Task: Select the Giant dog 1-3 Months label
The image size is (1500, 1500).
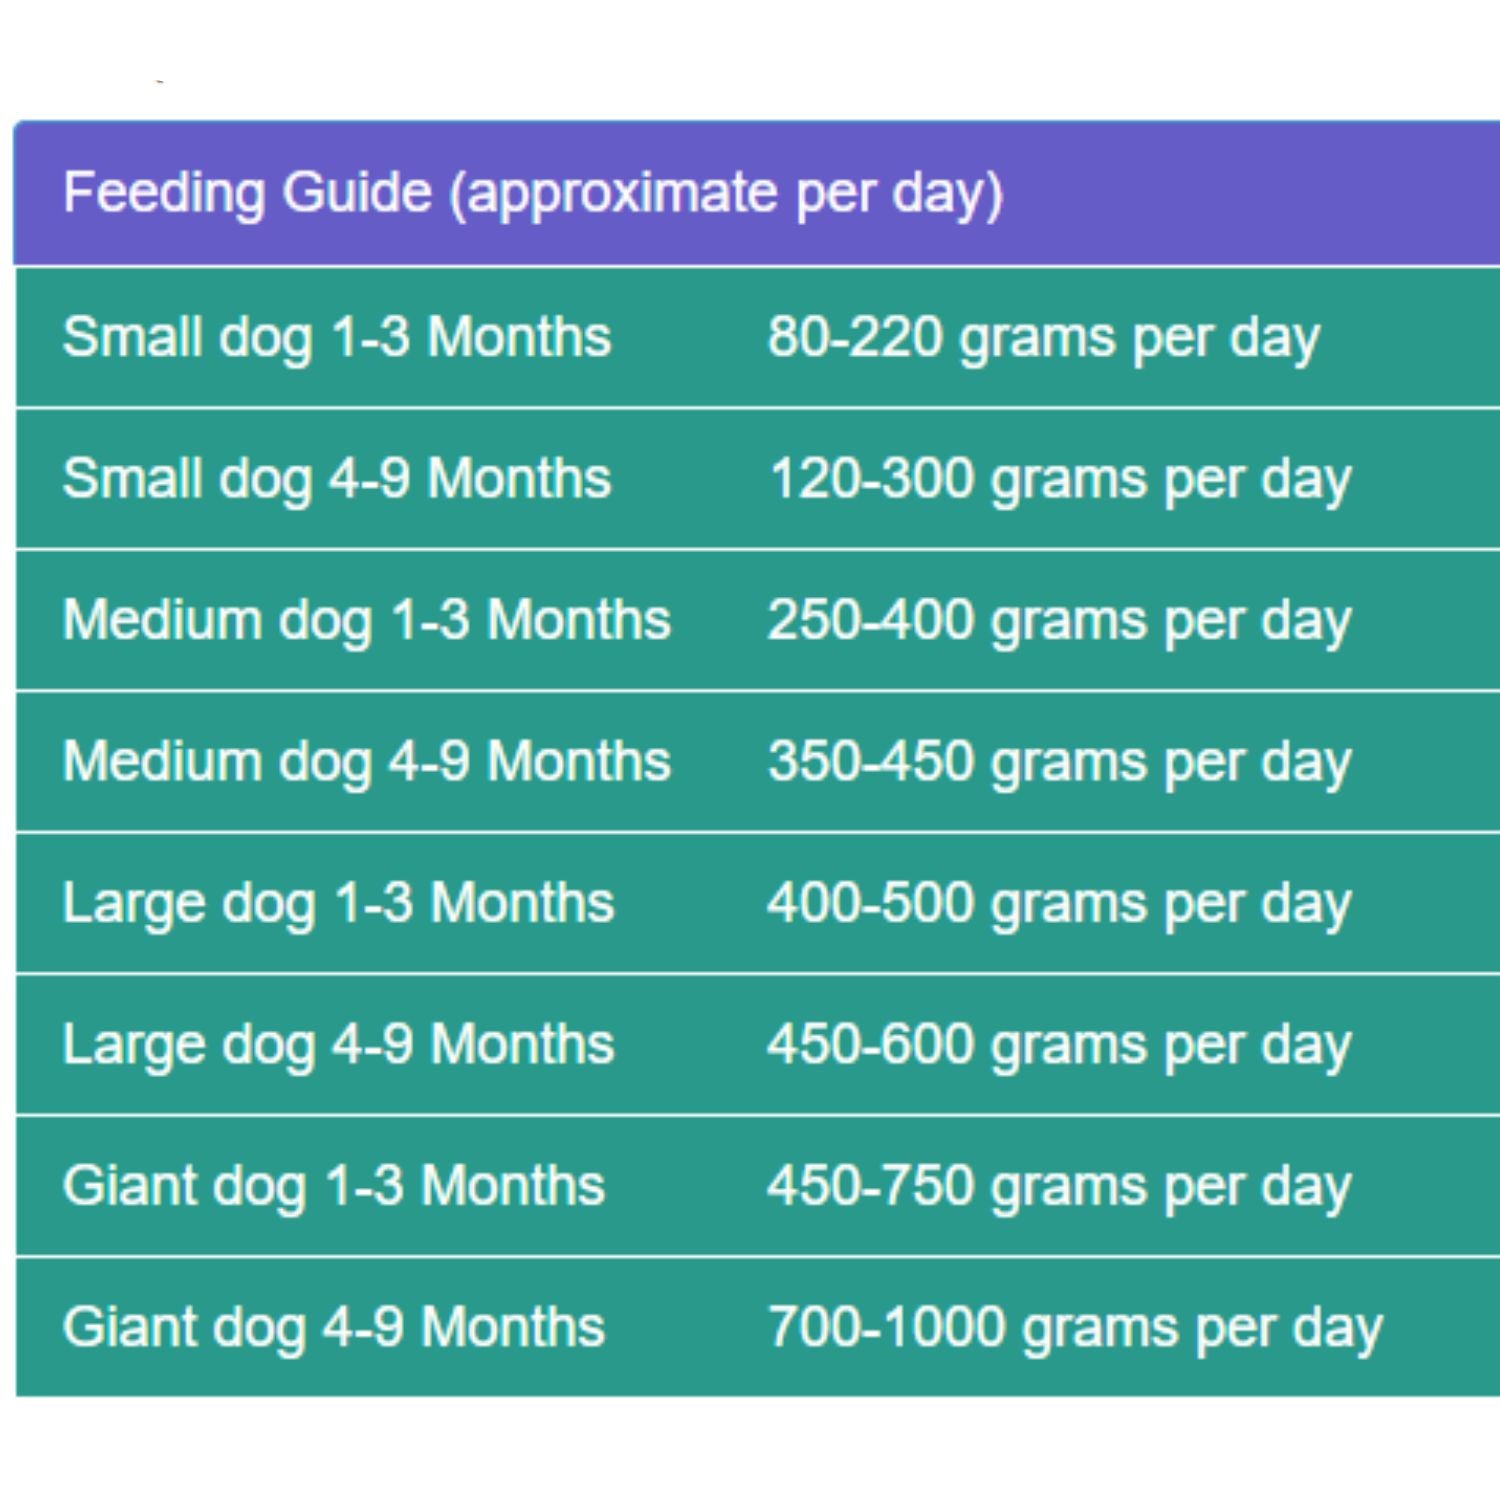Action: 333,1187
